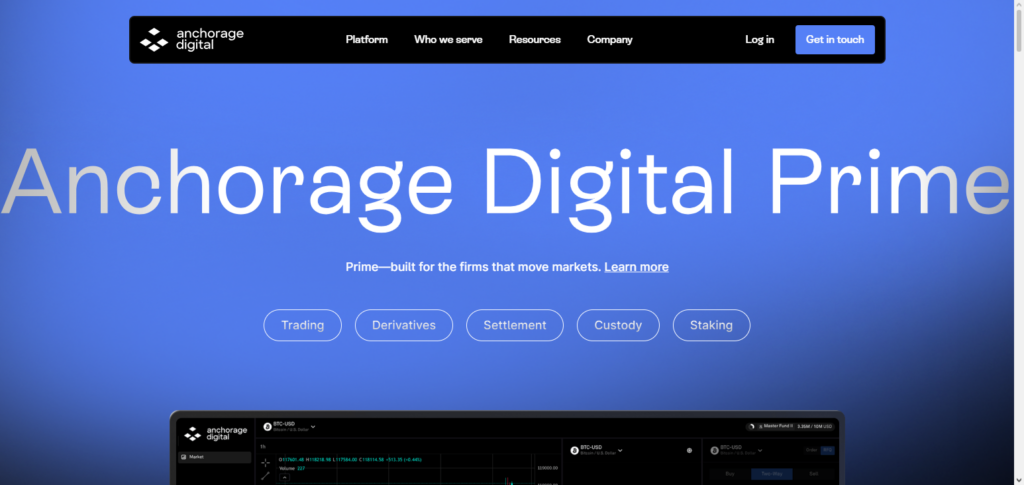Select the trend line drawing tool
Screen dimensions: 1024x485
coord(265,477)
